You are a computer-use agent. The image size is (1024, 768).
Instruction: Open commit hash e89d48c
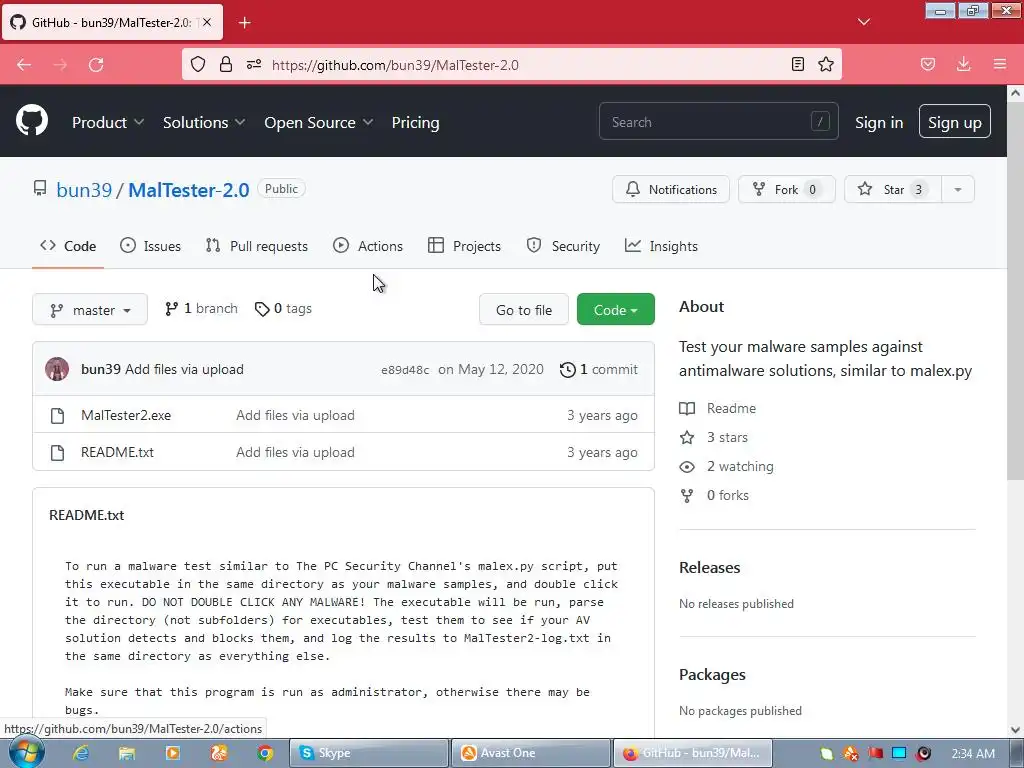(x=405, y=370)
